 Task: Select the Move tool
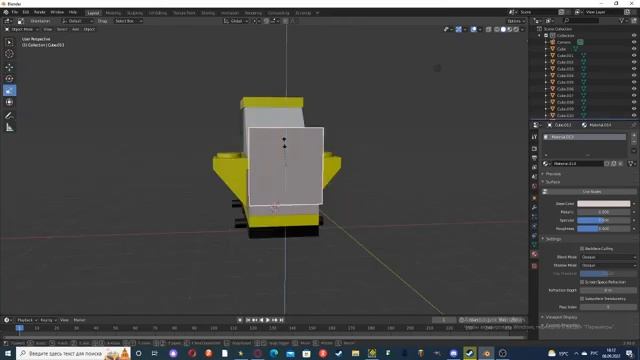point(9,67)
